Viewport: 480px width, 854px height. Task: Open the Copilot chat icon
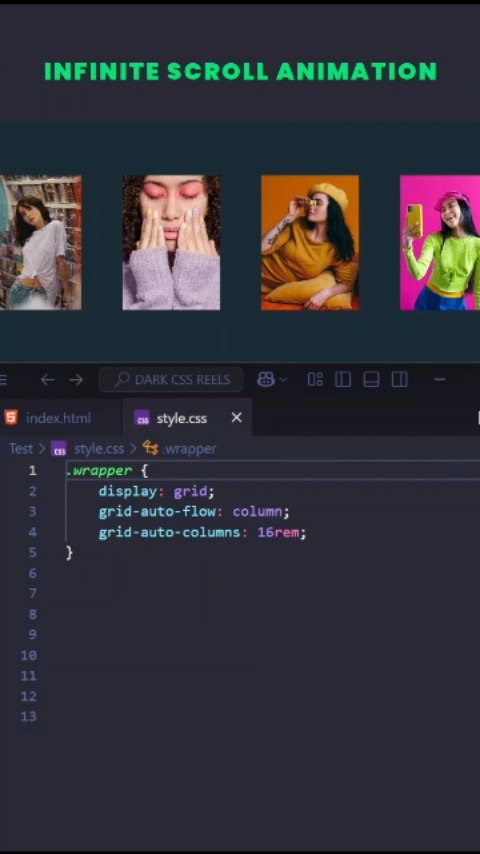point(266,380)
